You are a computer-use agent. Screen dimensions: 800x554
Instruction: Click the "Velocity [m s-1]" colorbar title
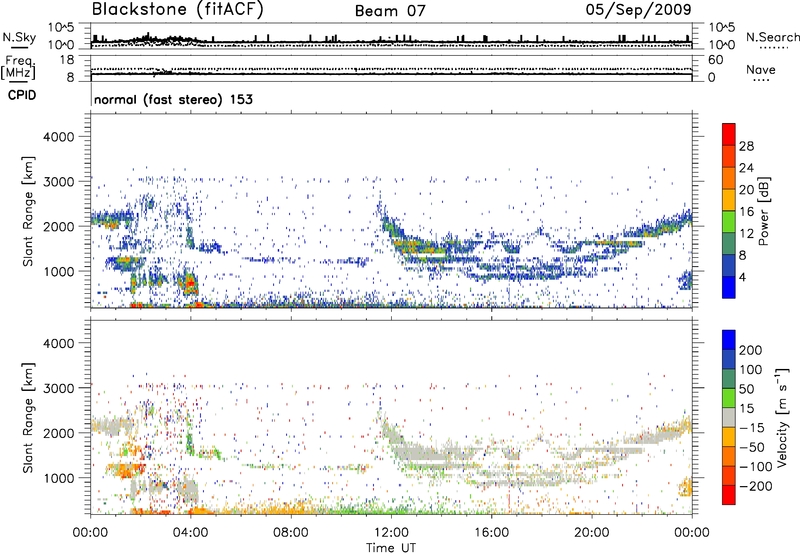click(782, 418)
